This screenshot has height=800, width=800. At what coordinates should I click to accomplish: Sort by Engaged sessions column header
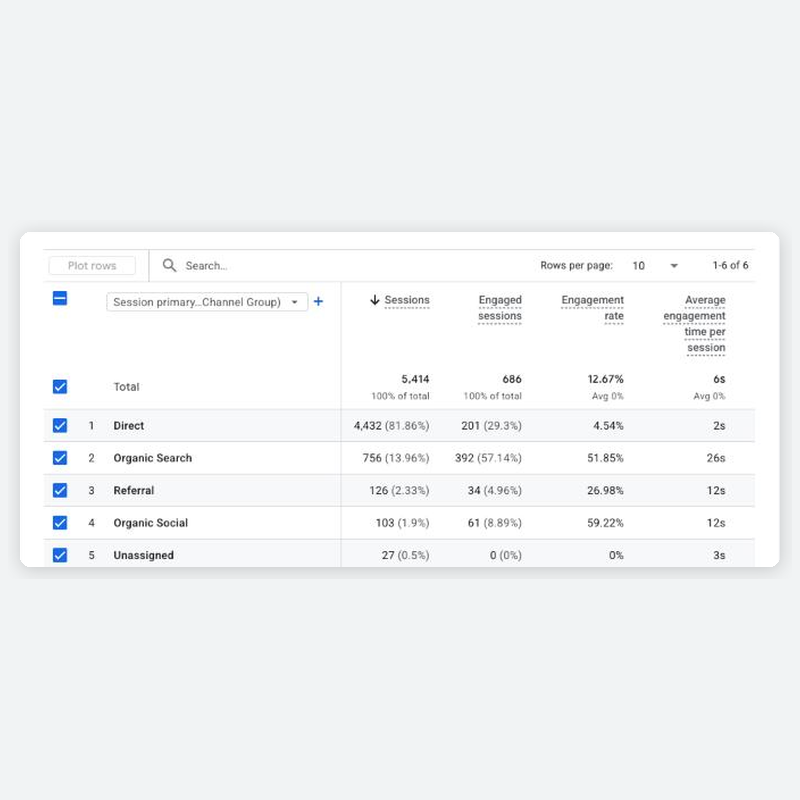500,308
